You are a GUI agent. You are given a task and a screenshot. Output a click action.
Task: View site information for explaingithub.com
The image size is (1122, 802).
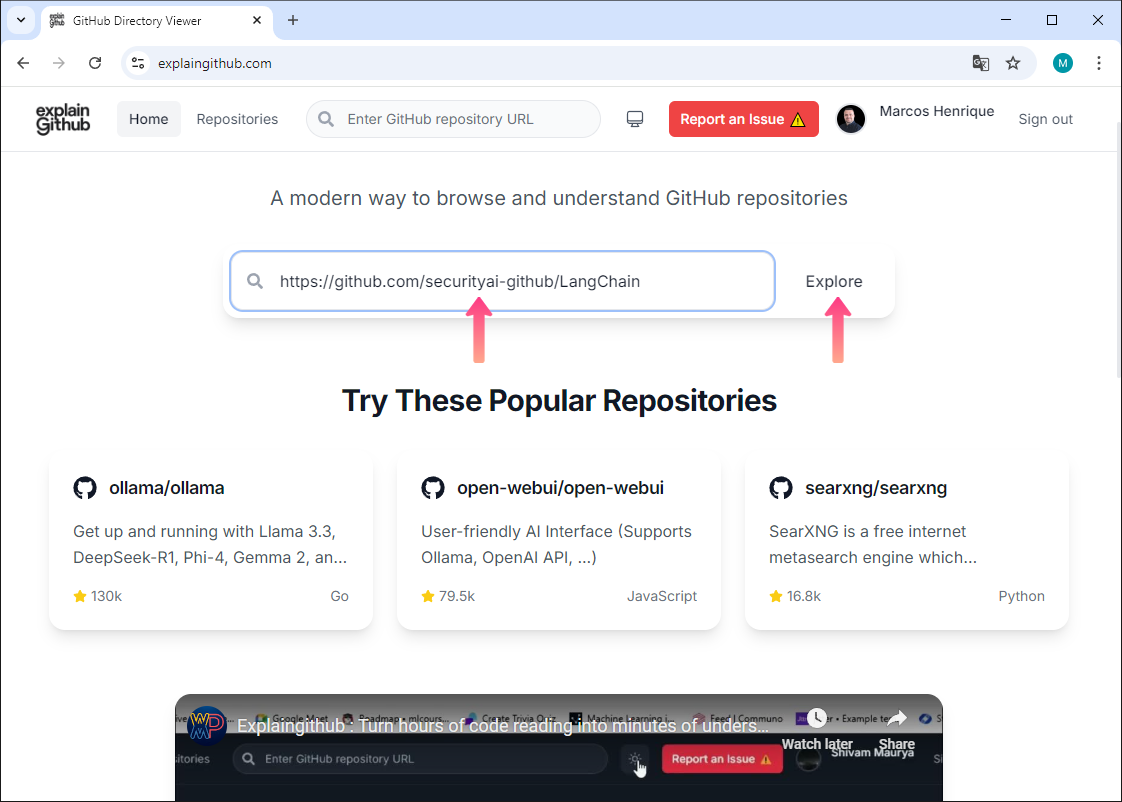[138, 63]
